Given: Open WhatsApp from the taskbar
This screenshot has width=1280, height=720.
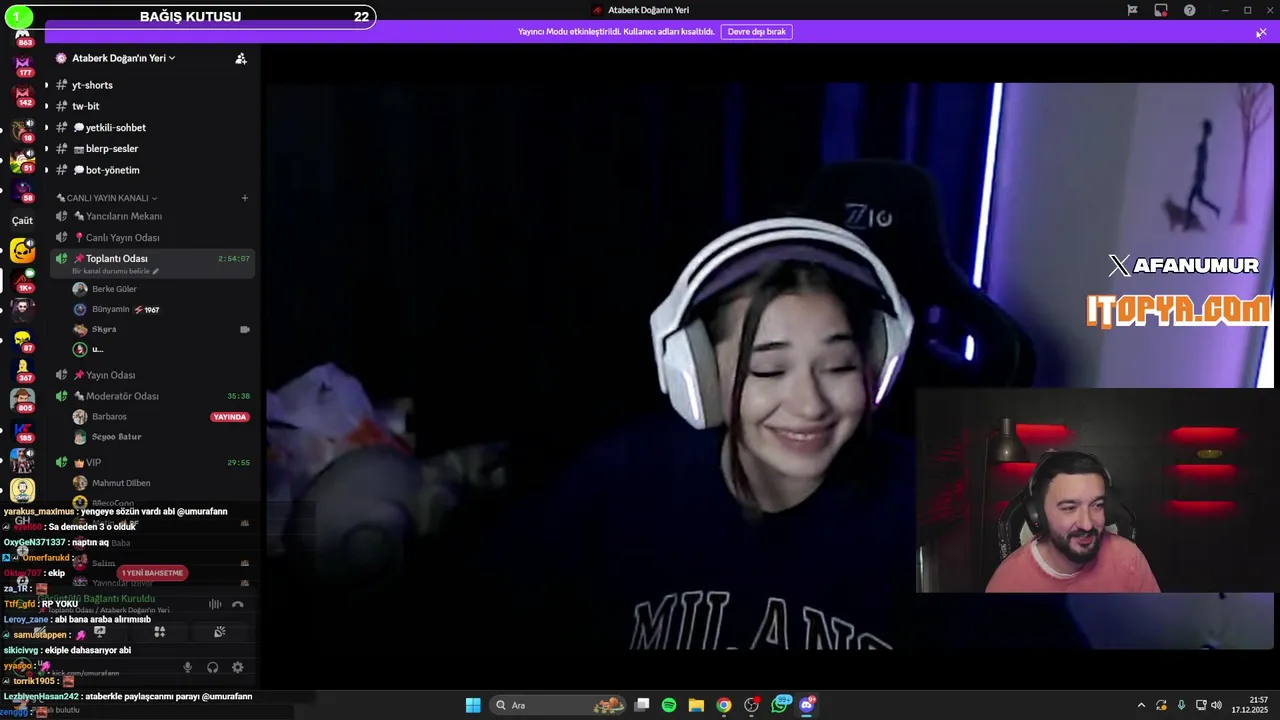Looking at the screenshot, I should (x=779, y=705).
